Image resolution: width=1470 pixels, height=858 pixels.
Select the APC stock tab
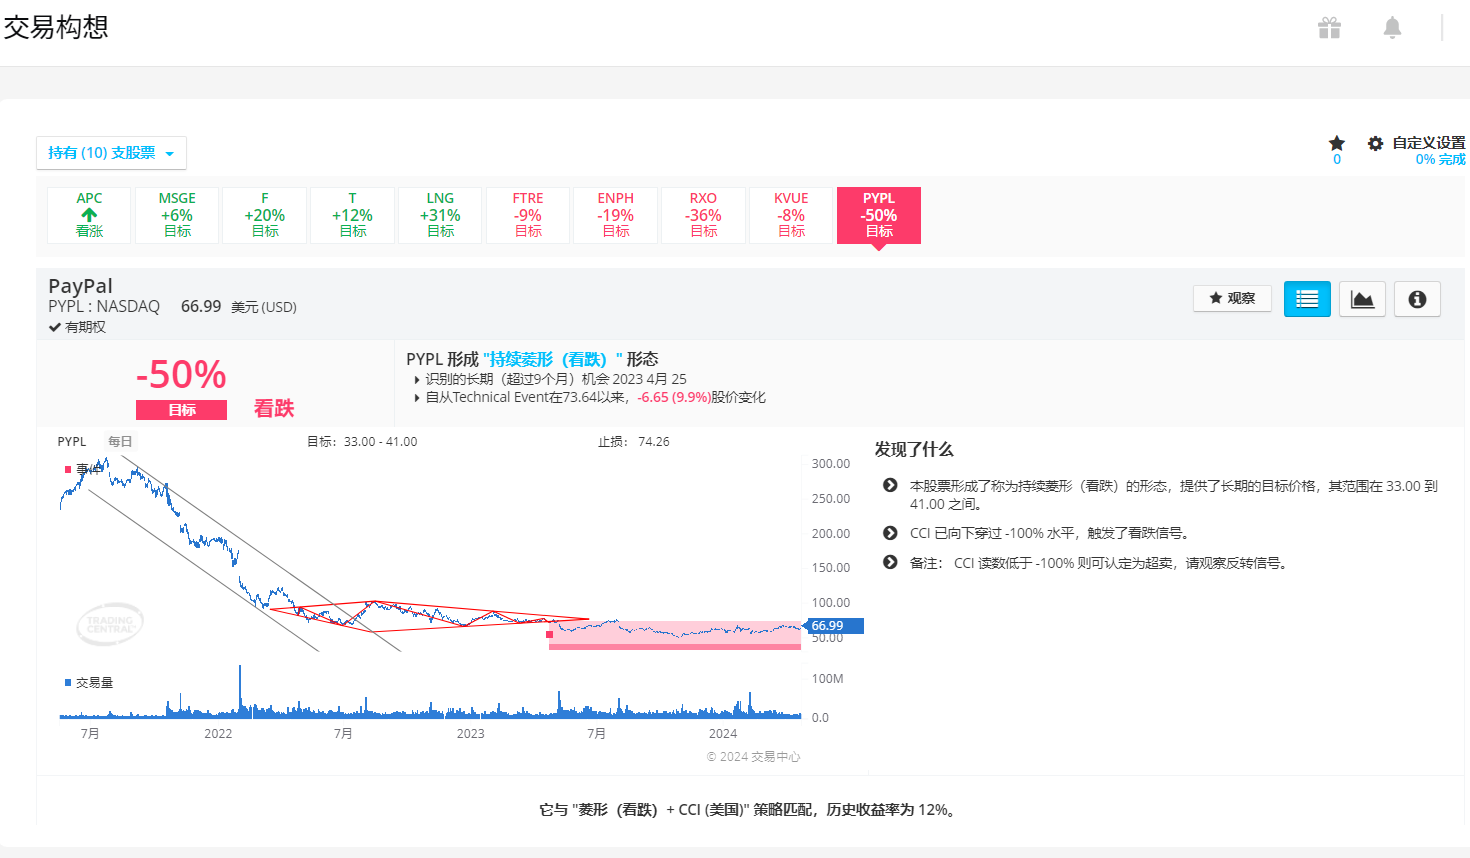point(90,215)
